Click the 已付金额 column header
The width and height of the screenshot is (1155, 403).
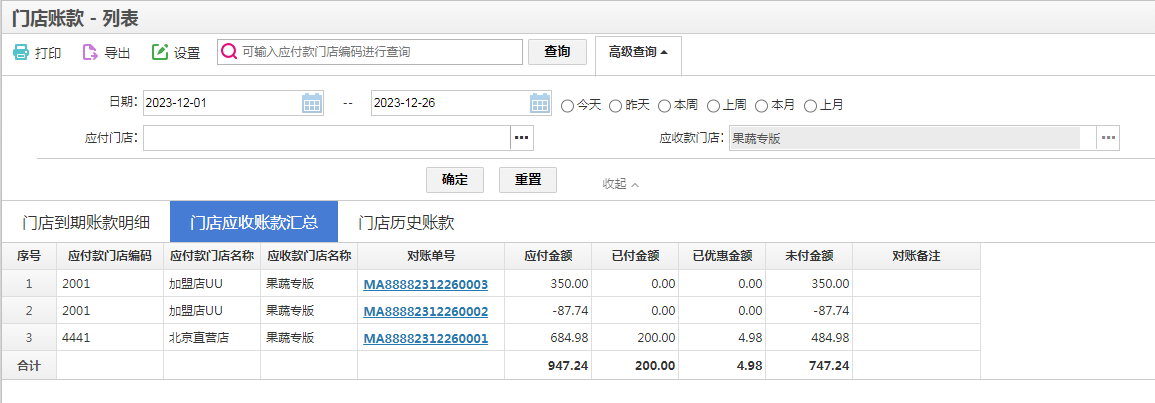[x=635, y=256]
